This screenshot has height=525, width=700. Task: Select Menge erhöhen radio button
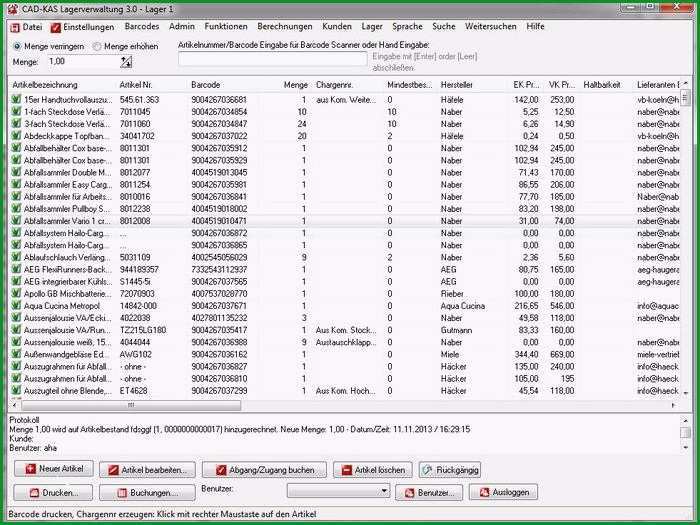[97, 46]
